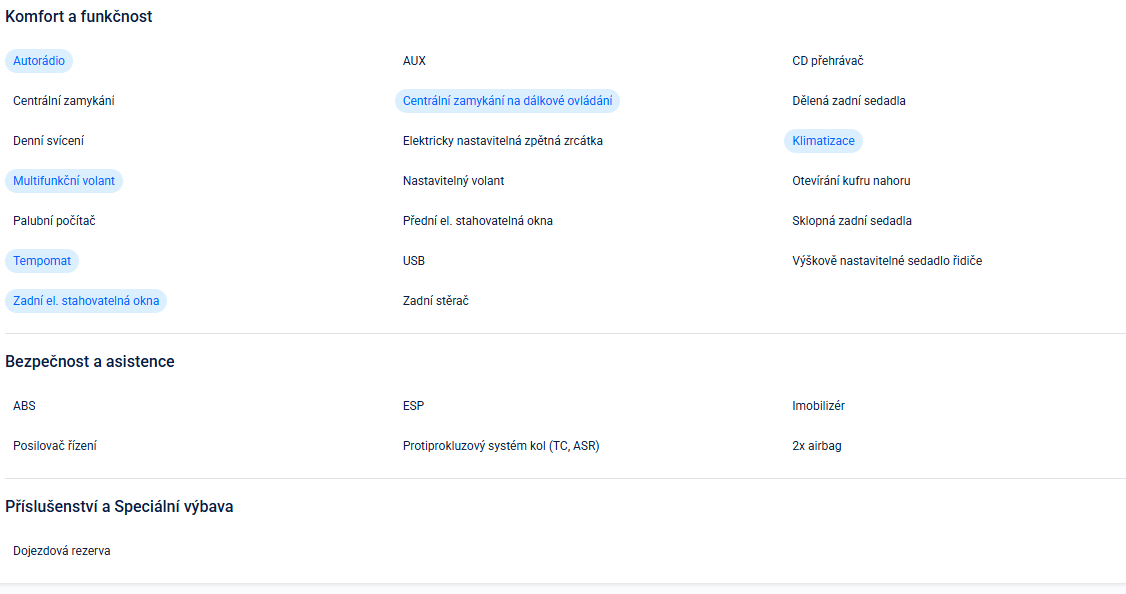1126x594 pixels.
Task: Enable Denní svícení option
Action: click(x=48, y=141)
